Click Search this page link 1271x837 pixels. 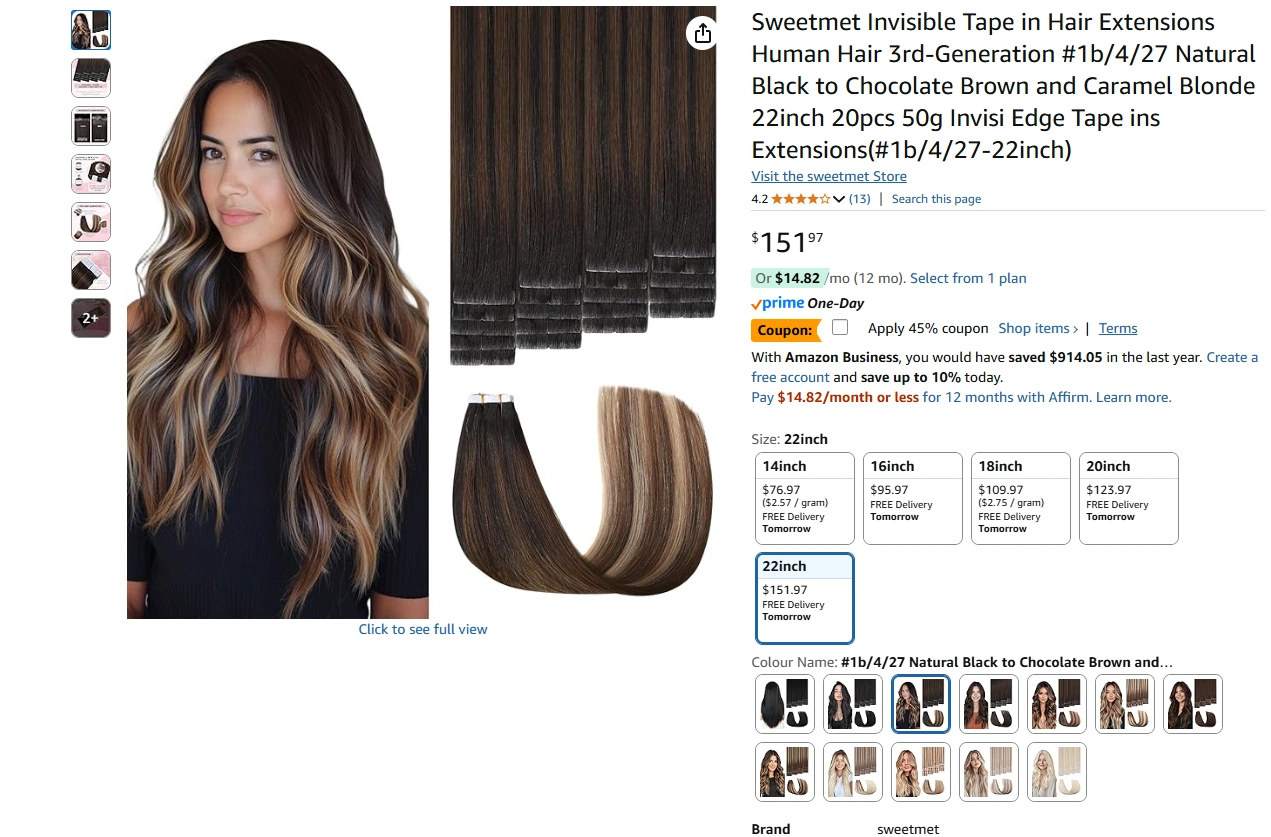[x=936, y=199]
